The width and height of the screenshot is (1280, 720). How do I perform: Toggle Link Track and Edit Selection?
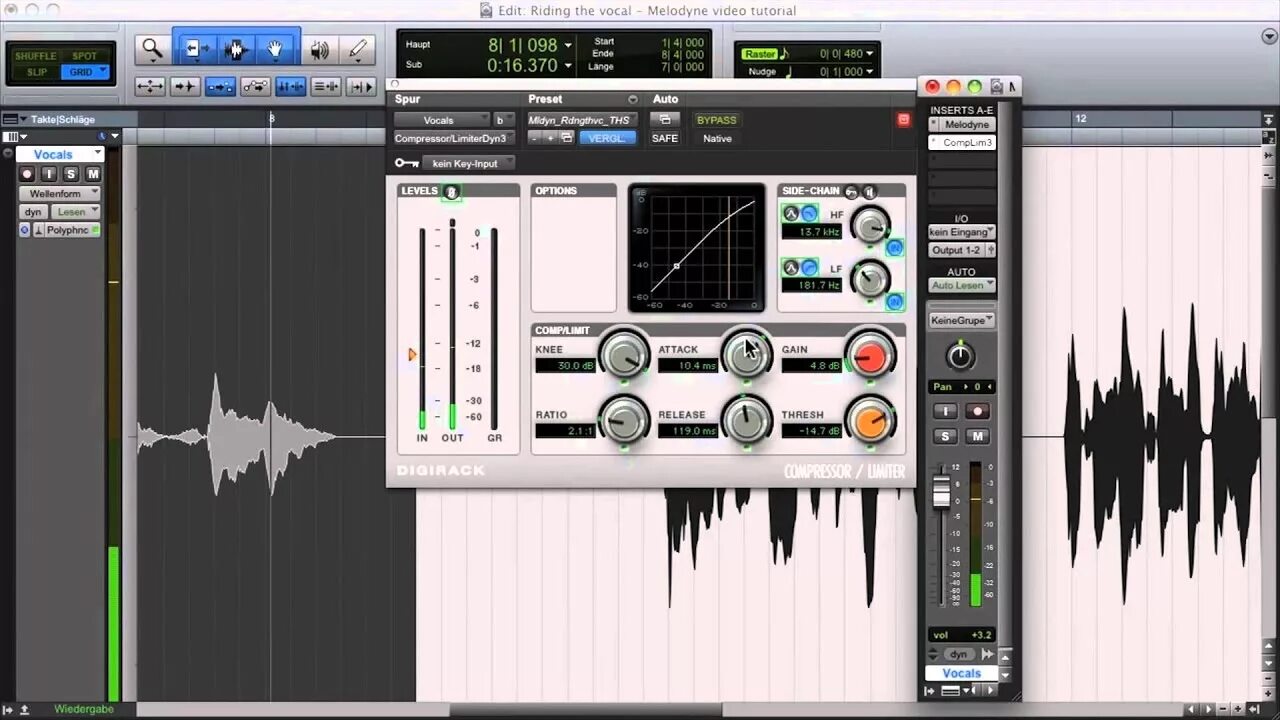326,87
